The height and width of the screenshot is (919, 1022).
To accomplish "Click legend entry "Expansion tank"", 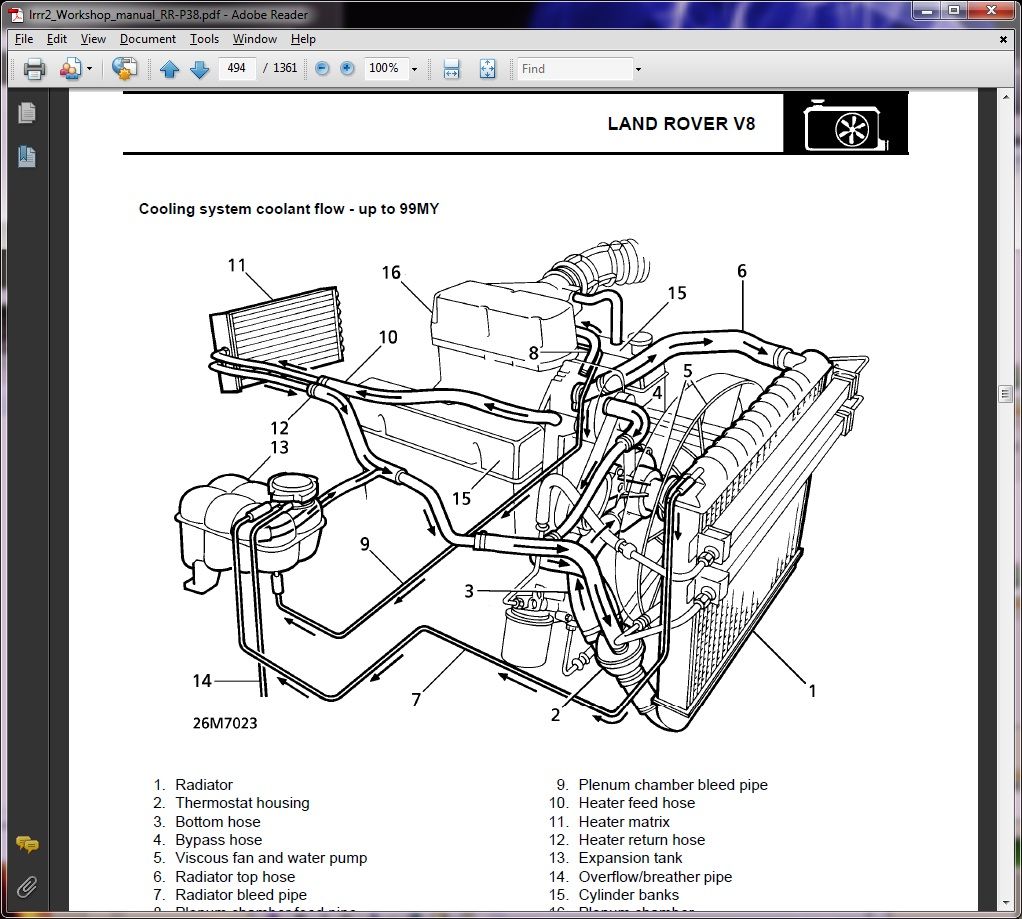I will coord(630,858).
